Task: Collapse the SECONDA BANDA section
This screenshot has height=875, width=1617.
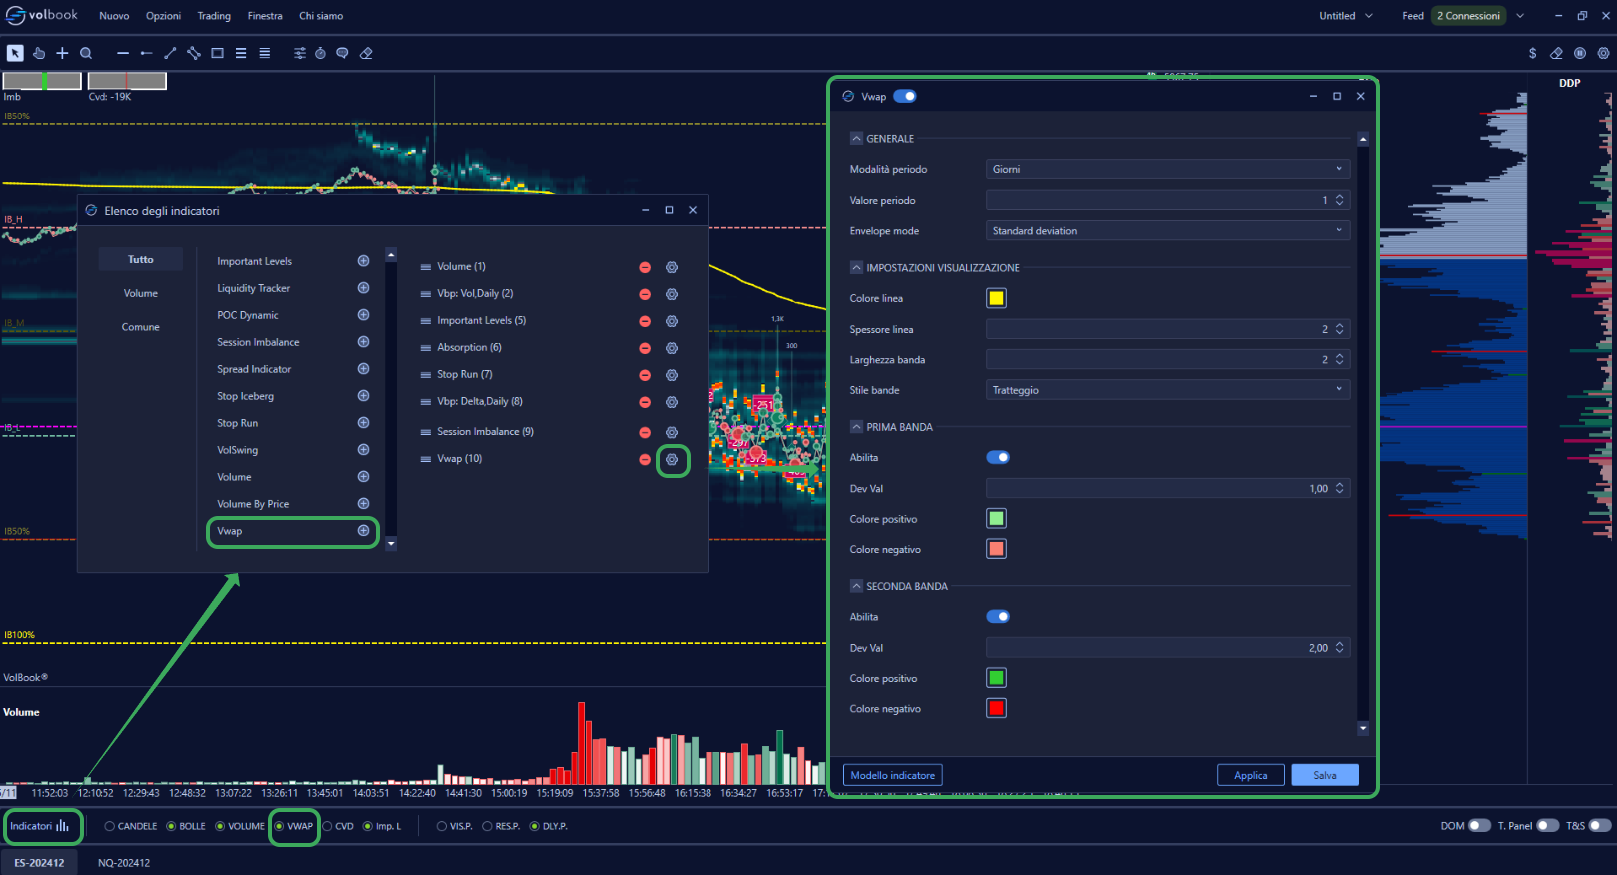Action: click(x=856, y=586)
